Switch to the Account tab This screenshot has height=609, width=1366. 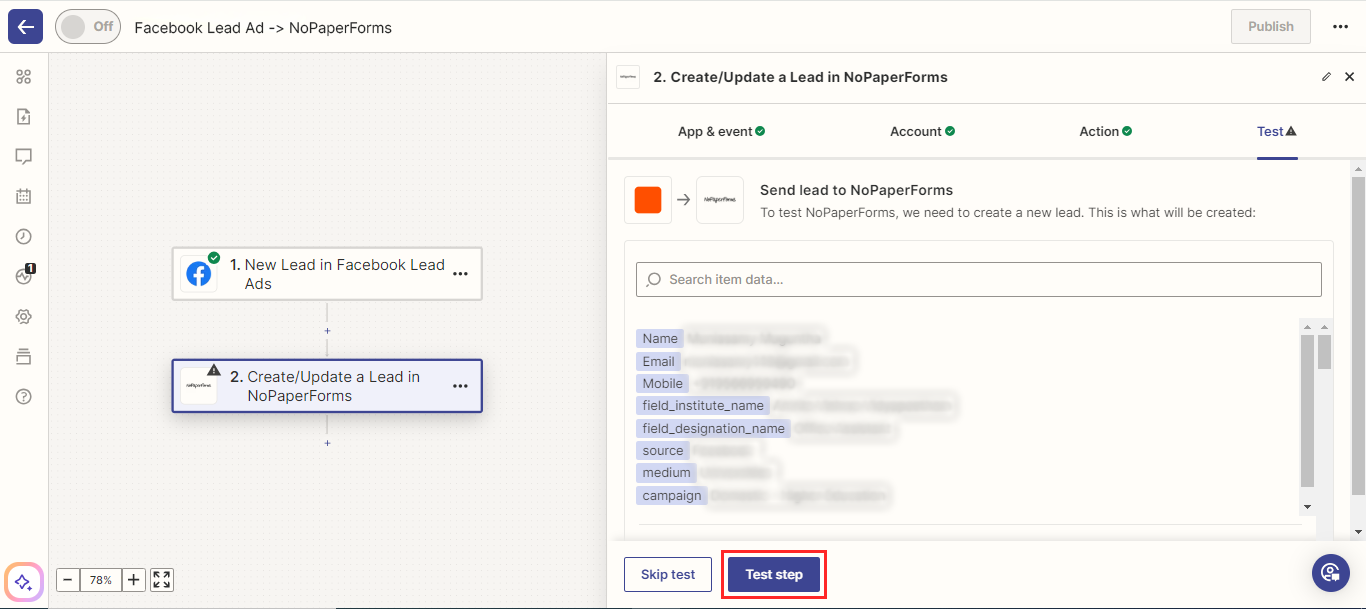pos(922,131)
